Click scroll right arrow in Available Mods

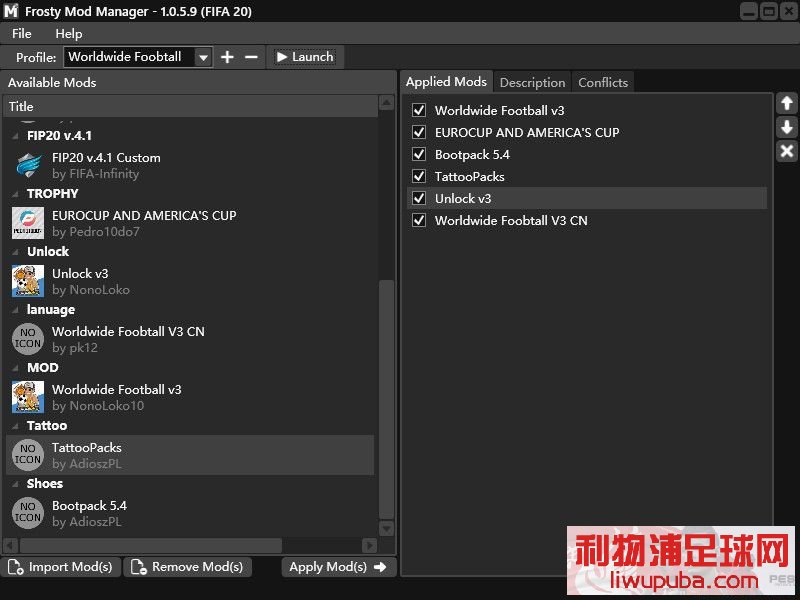(369, 545)
